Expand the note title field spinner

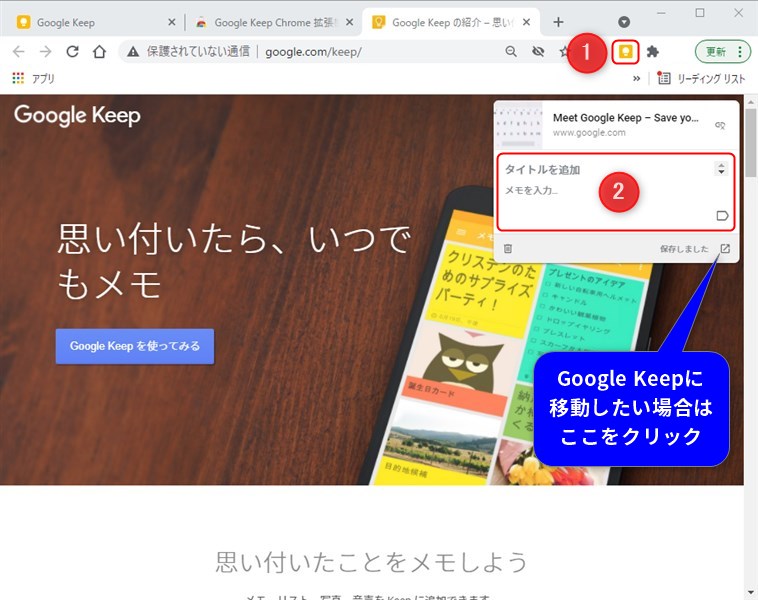721,170
